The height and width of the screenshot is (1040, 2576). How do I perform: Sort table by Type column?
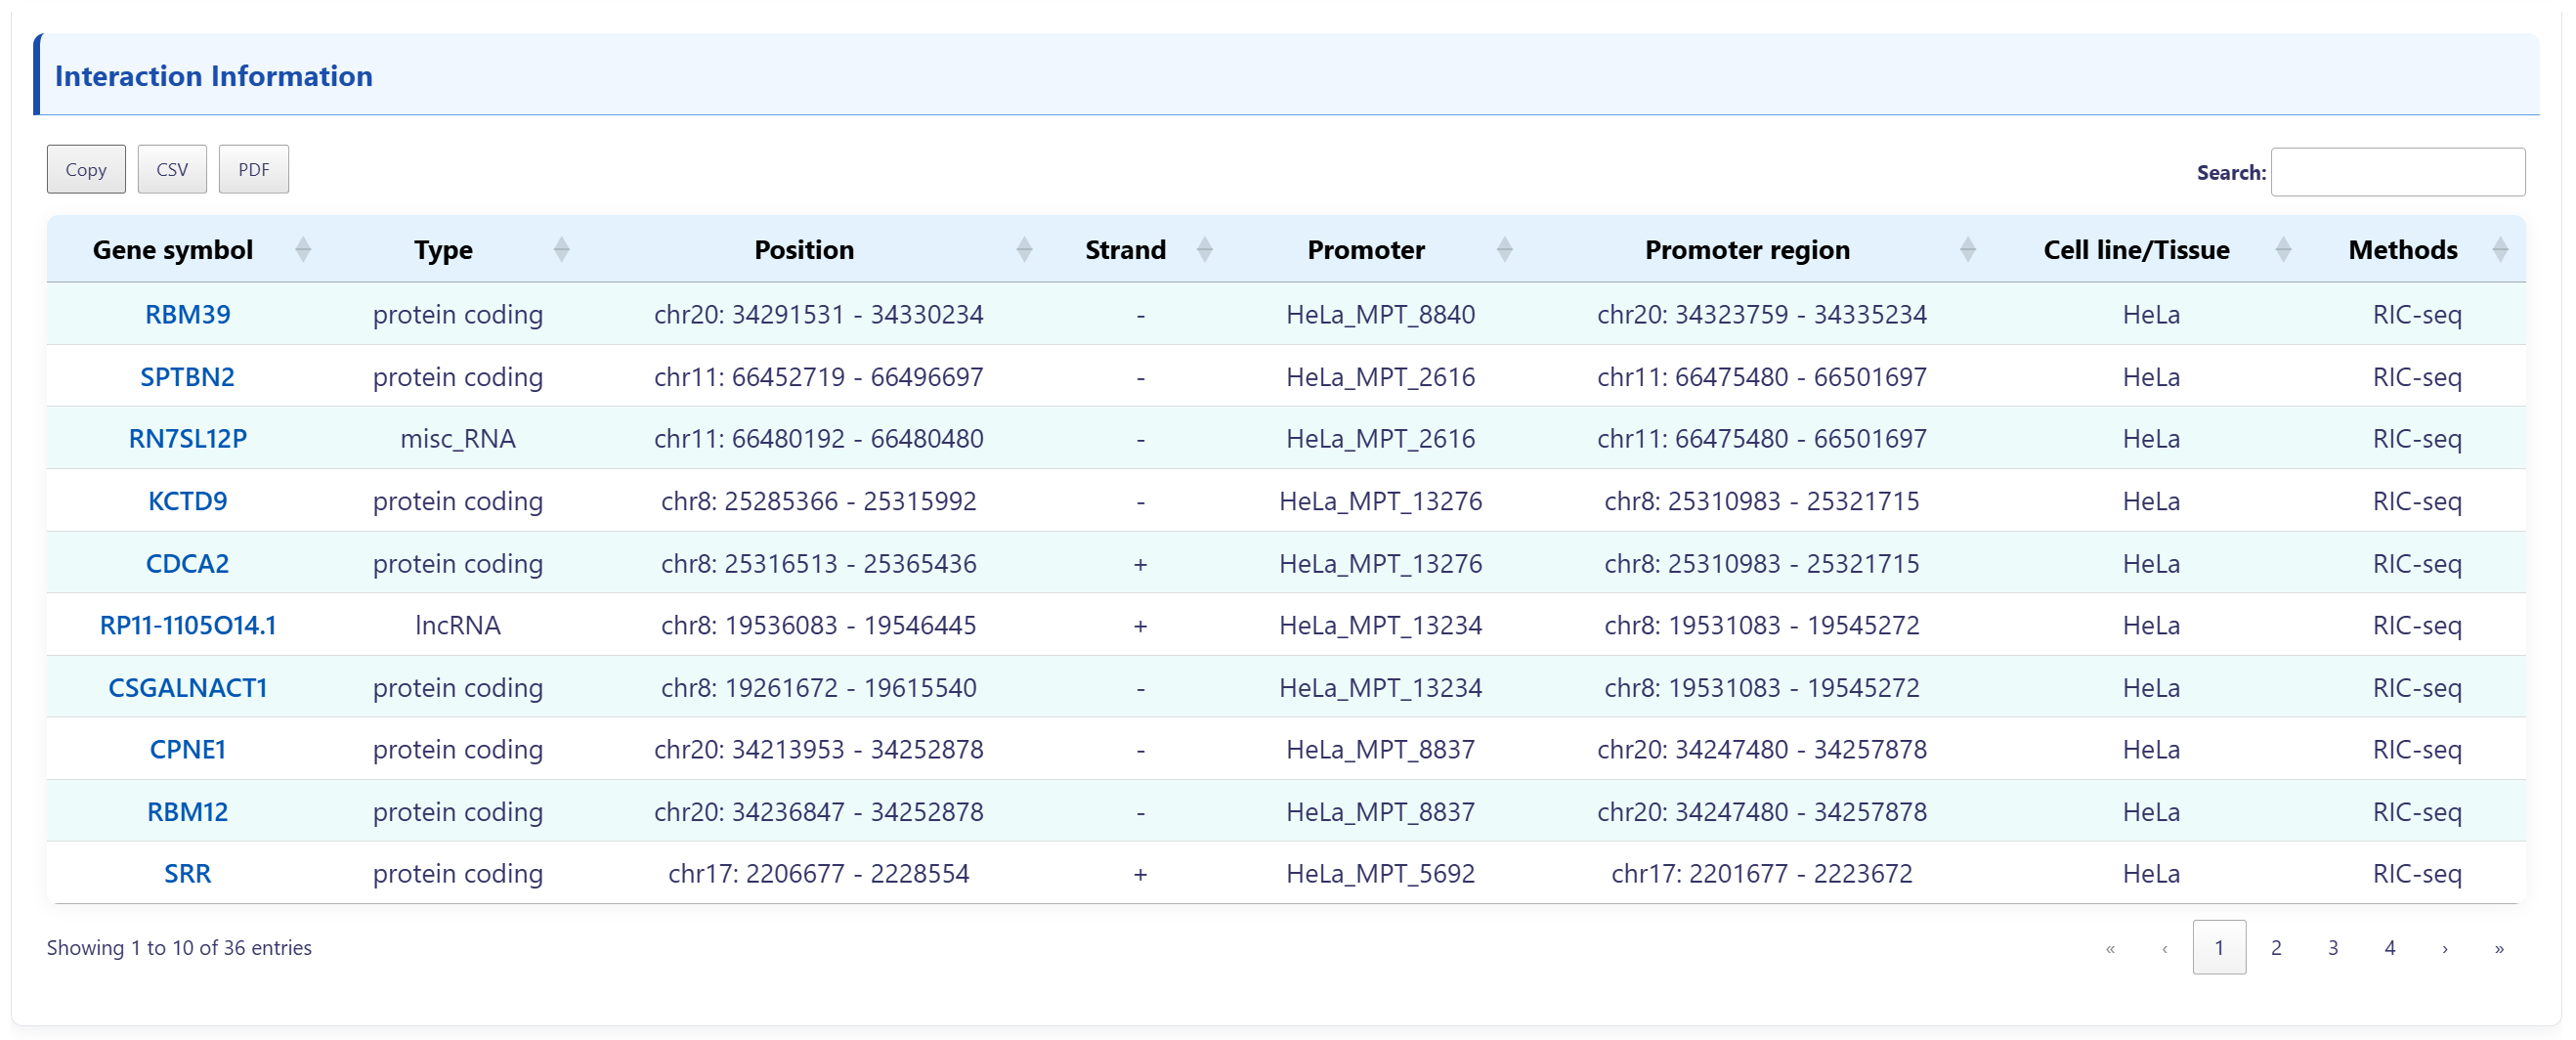coord(443,250)
